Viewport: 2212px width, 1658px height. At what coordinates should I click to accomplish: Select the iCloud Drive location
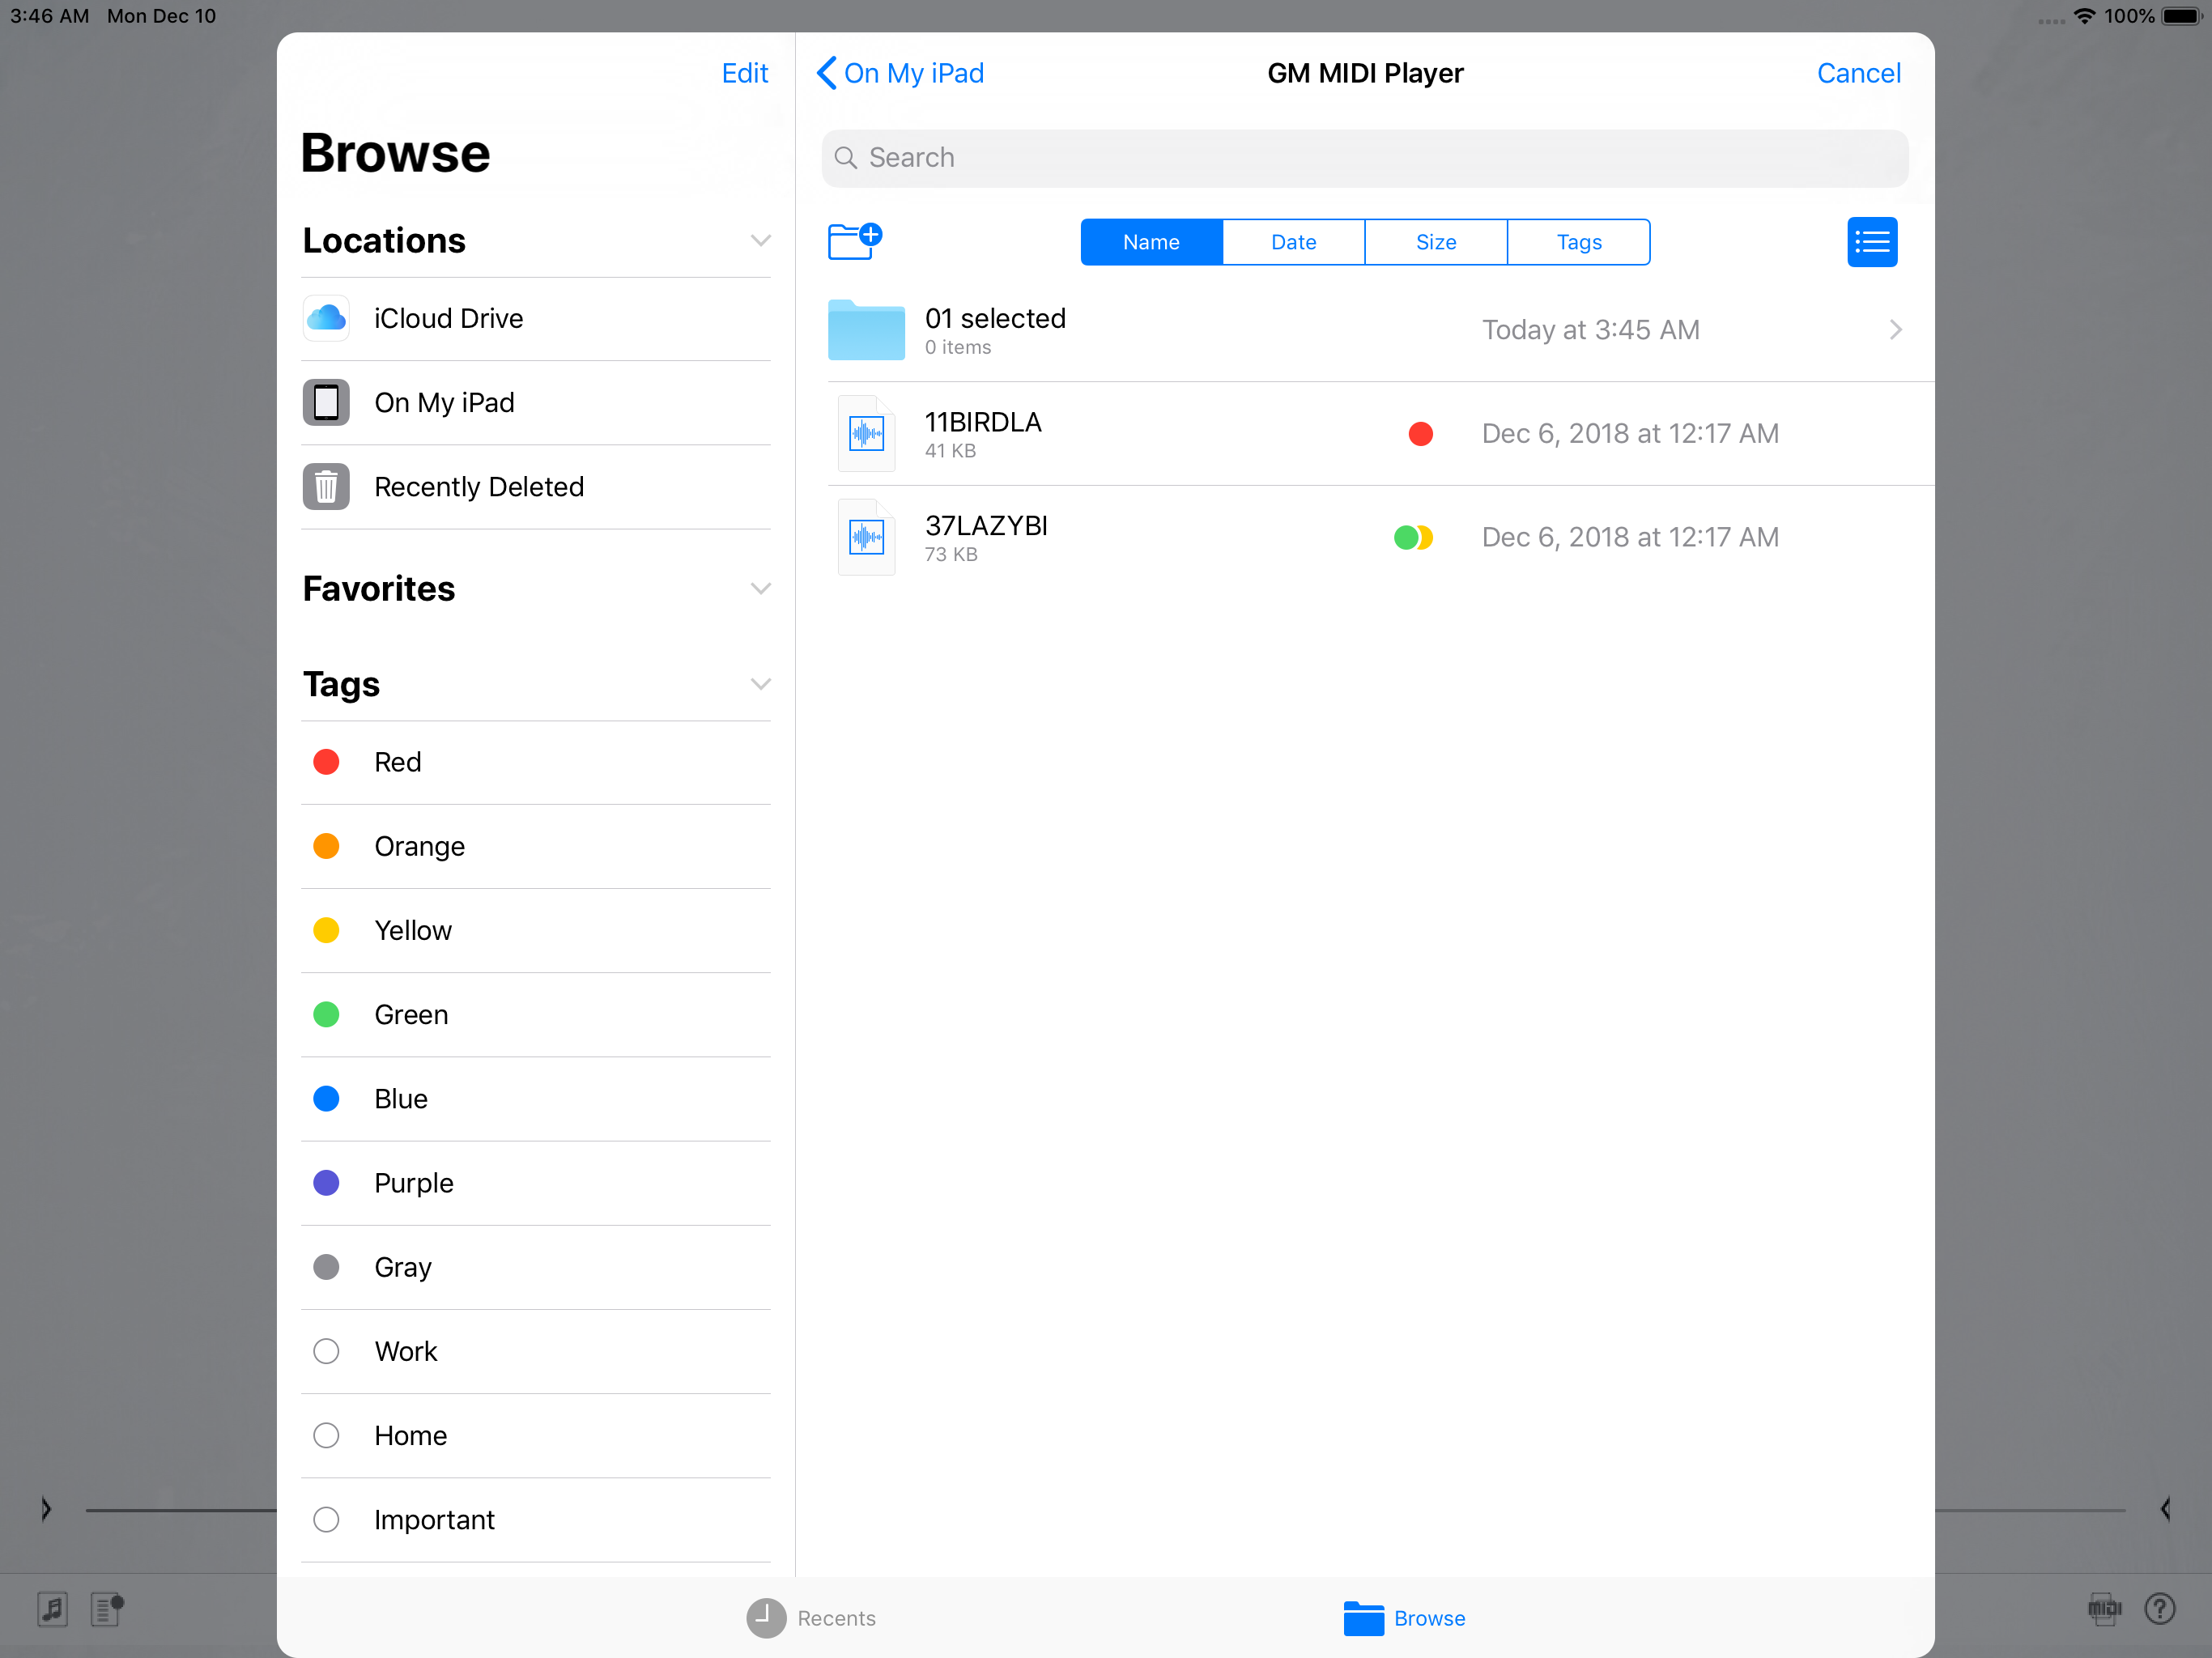[448, 318]
